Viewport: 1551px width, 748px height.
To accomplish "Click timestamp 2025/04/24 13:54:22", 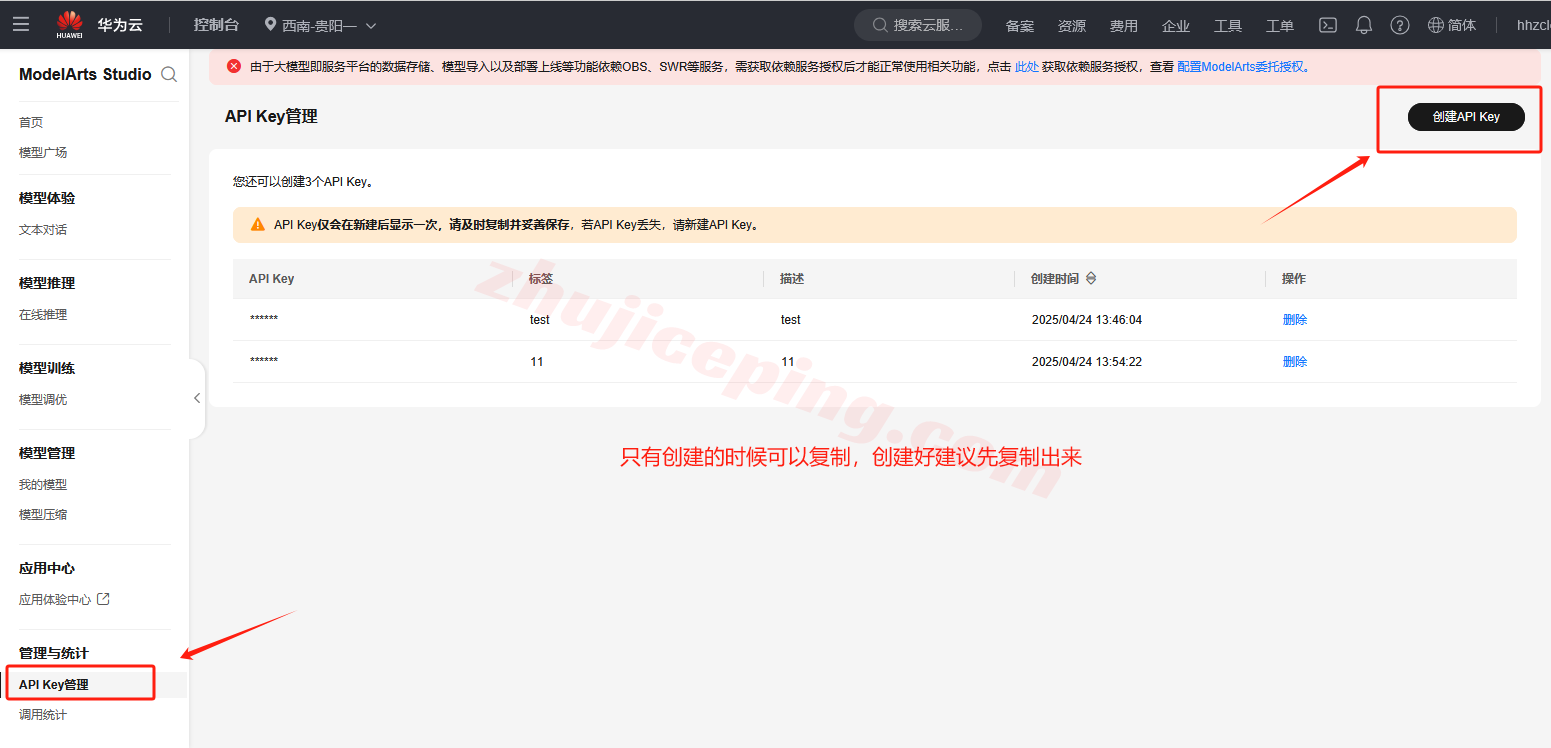I will tap(1087, 361).
